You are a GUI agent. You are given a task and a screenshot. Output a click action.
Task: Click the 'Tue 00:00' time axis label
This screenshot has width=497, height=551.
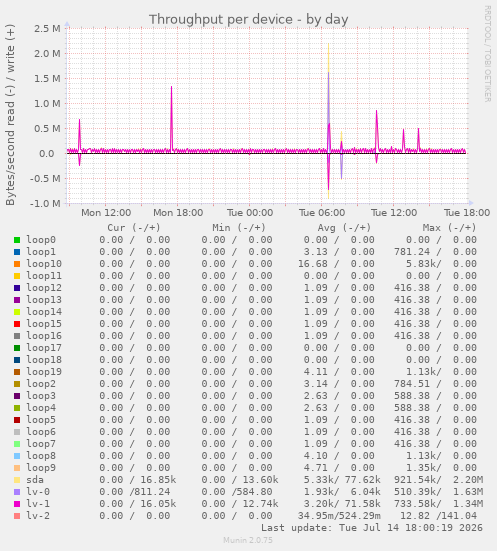pyautogui.click(x=250, y=213)
